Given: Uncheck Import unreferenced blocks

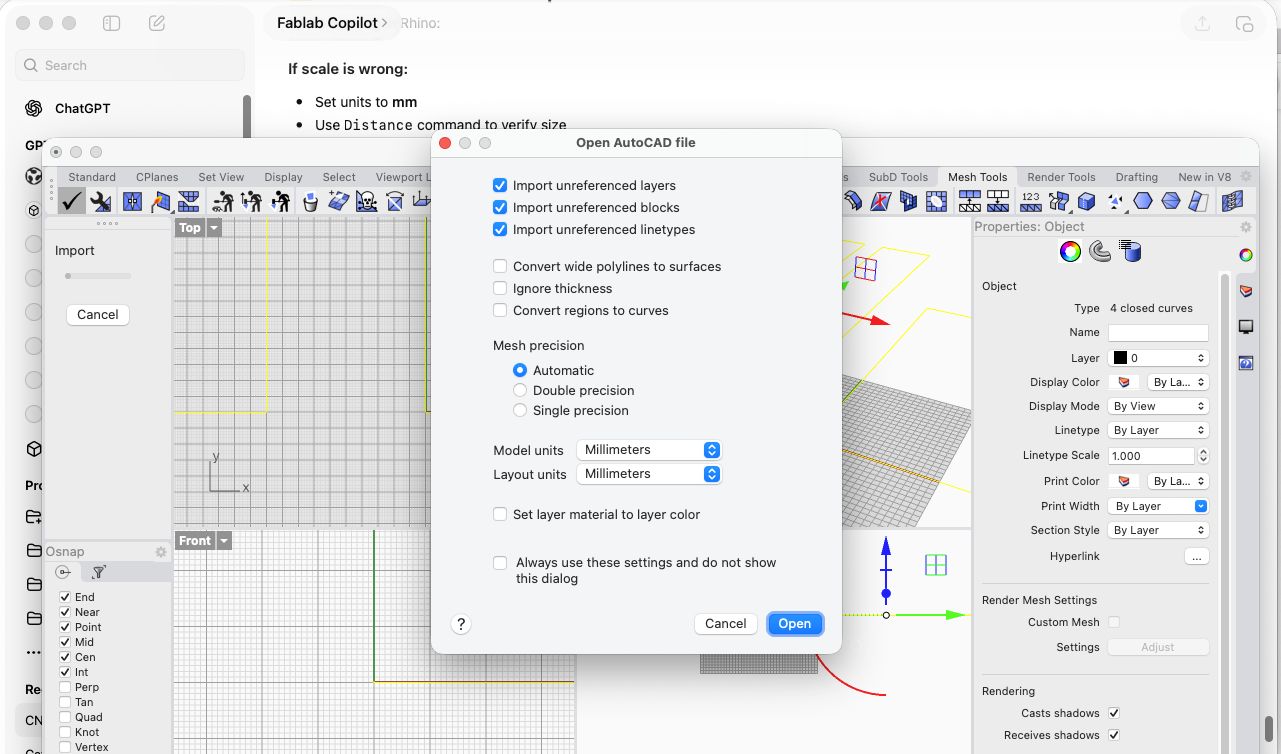Looking at the screenshot, I should (x=500, y=207).
